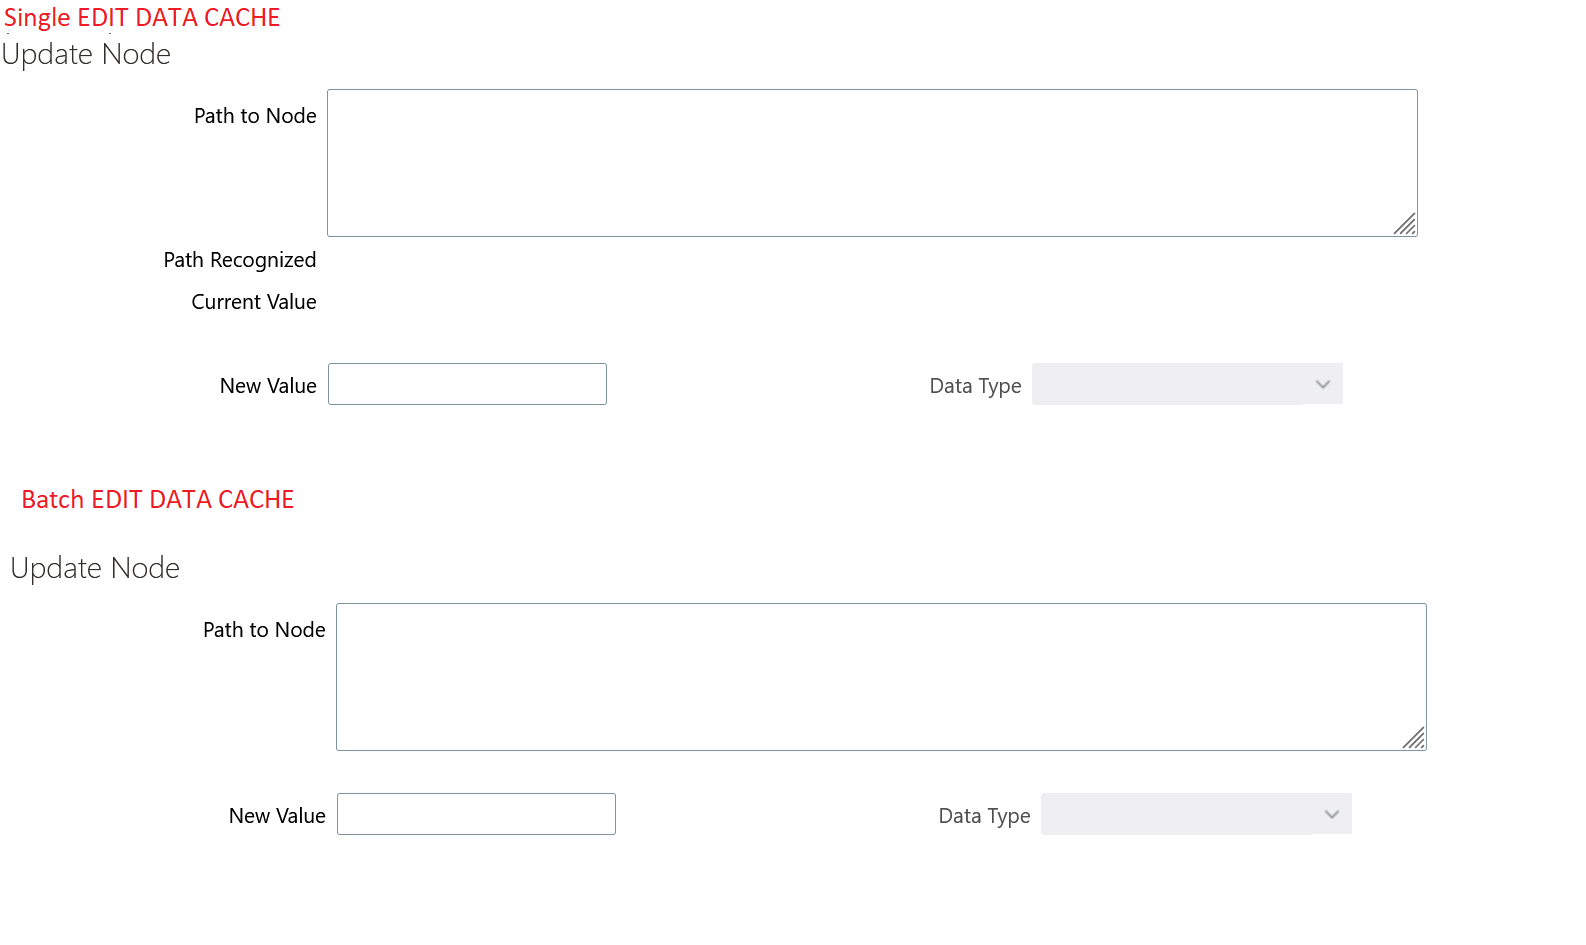Click the 'Update Node' heading below Single edit title
Screen dimensions: 1586x945
(x=87, y=54)
